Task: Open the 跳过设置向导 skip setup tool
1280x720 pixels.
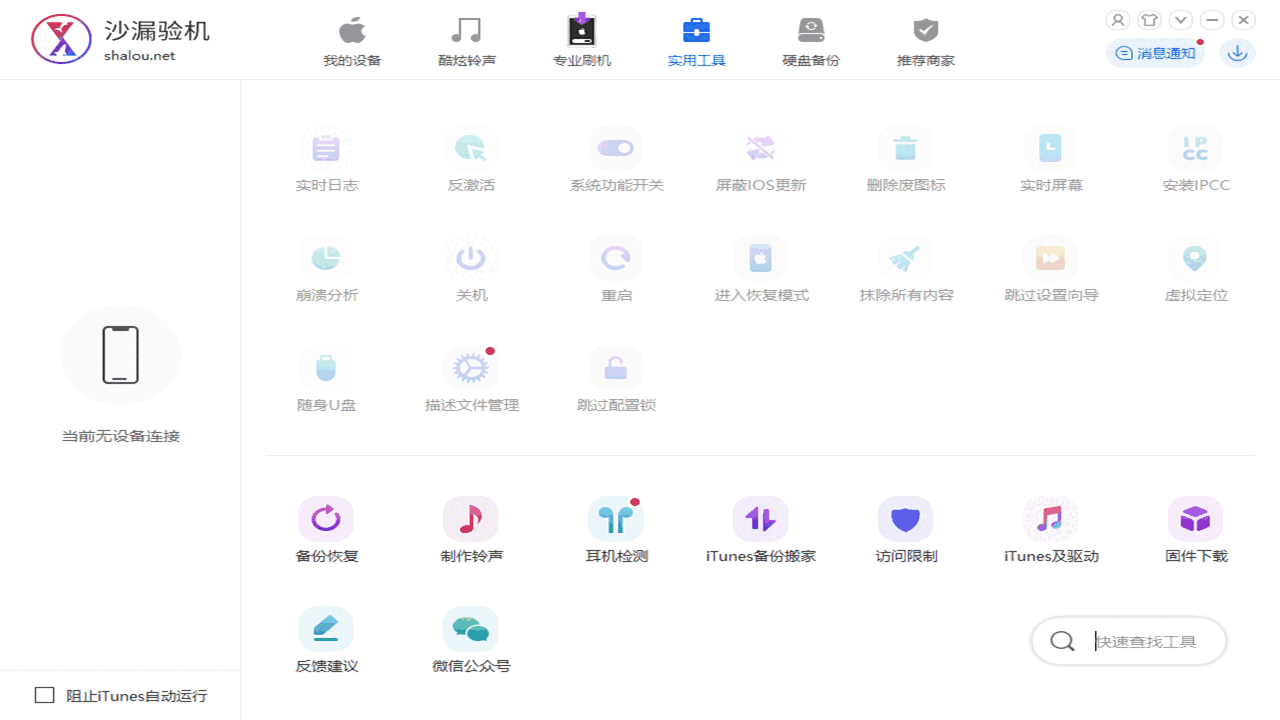Action: [1051, 269]
